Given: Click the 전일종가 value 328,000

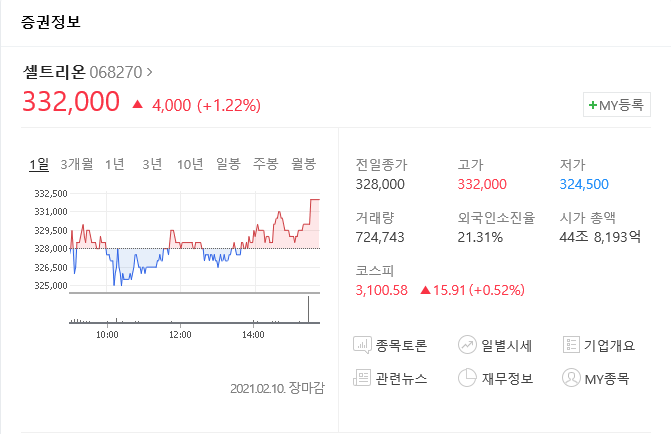Looking at the screenshot, I should 380,184.
